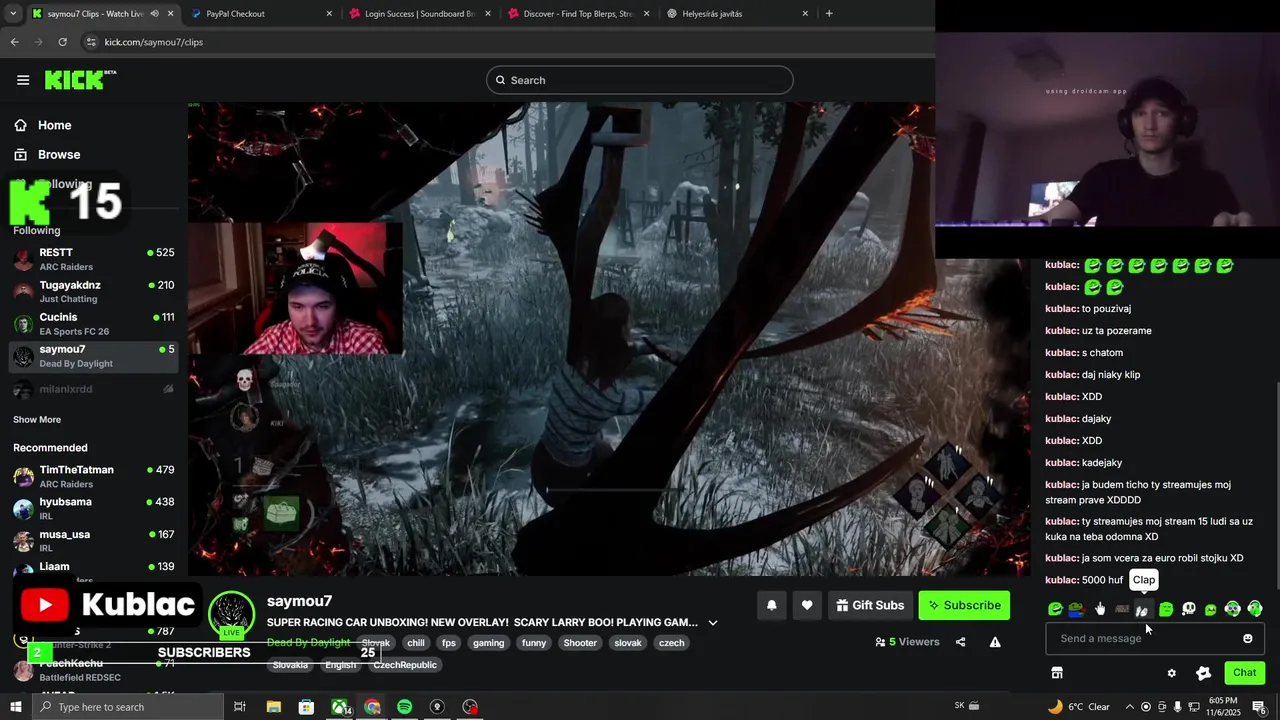Click the report warning triangle icon
The width and height of the screenshot is (1280, 720).
(995, 642)
